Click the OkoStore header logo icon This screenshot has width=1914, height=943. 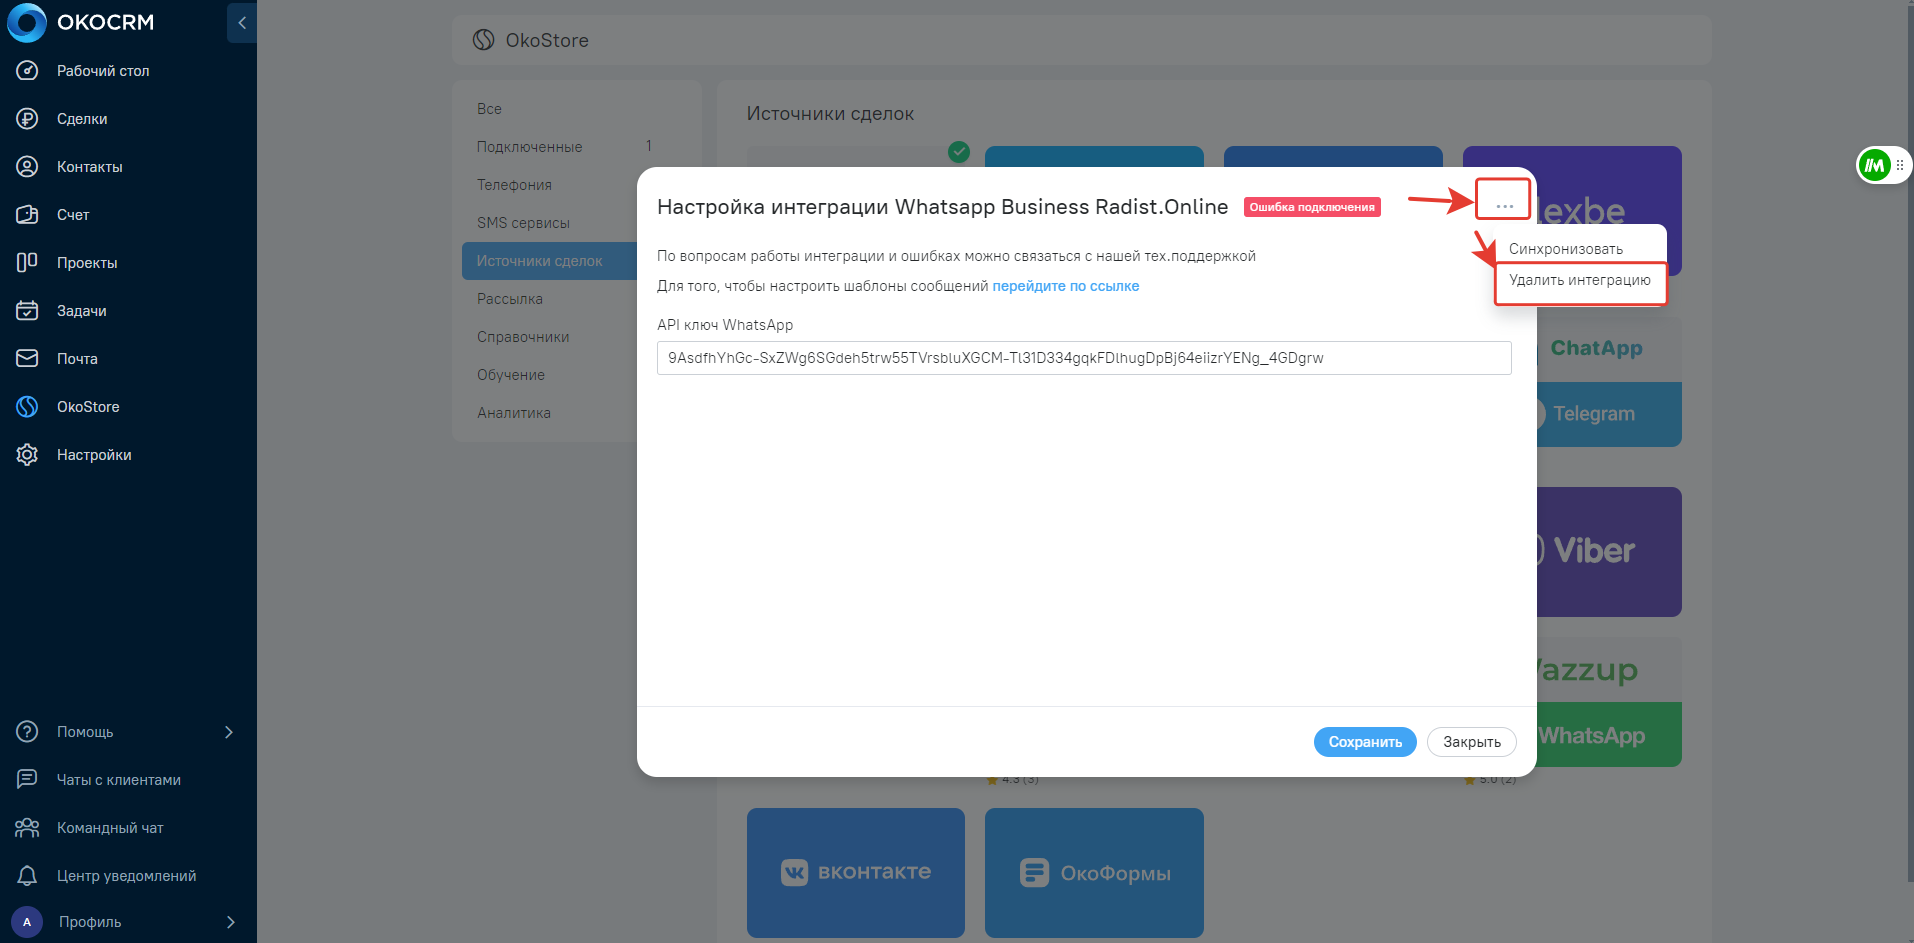484,40
